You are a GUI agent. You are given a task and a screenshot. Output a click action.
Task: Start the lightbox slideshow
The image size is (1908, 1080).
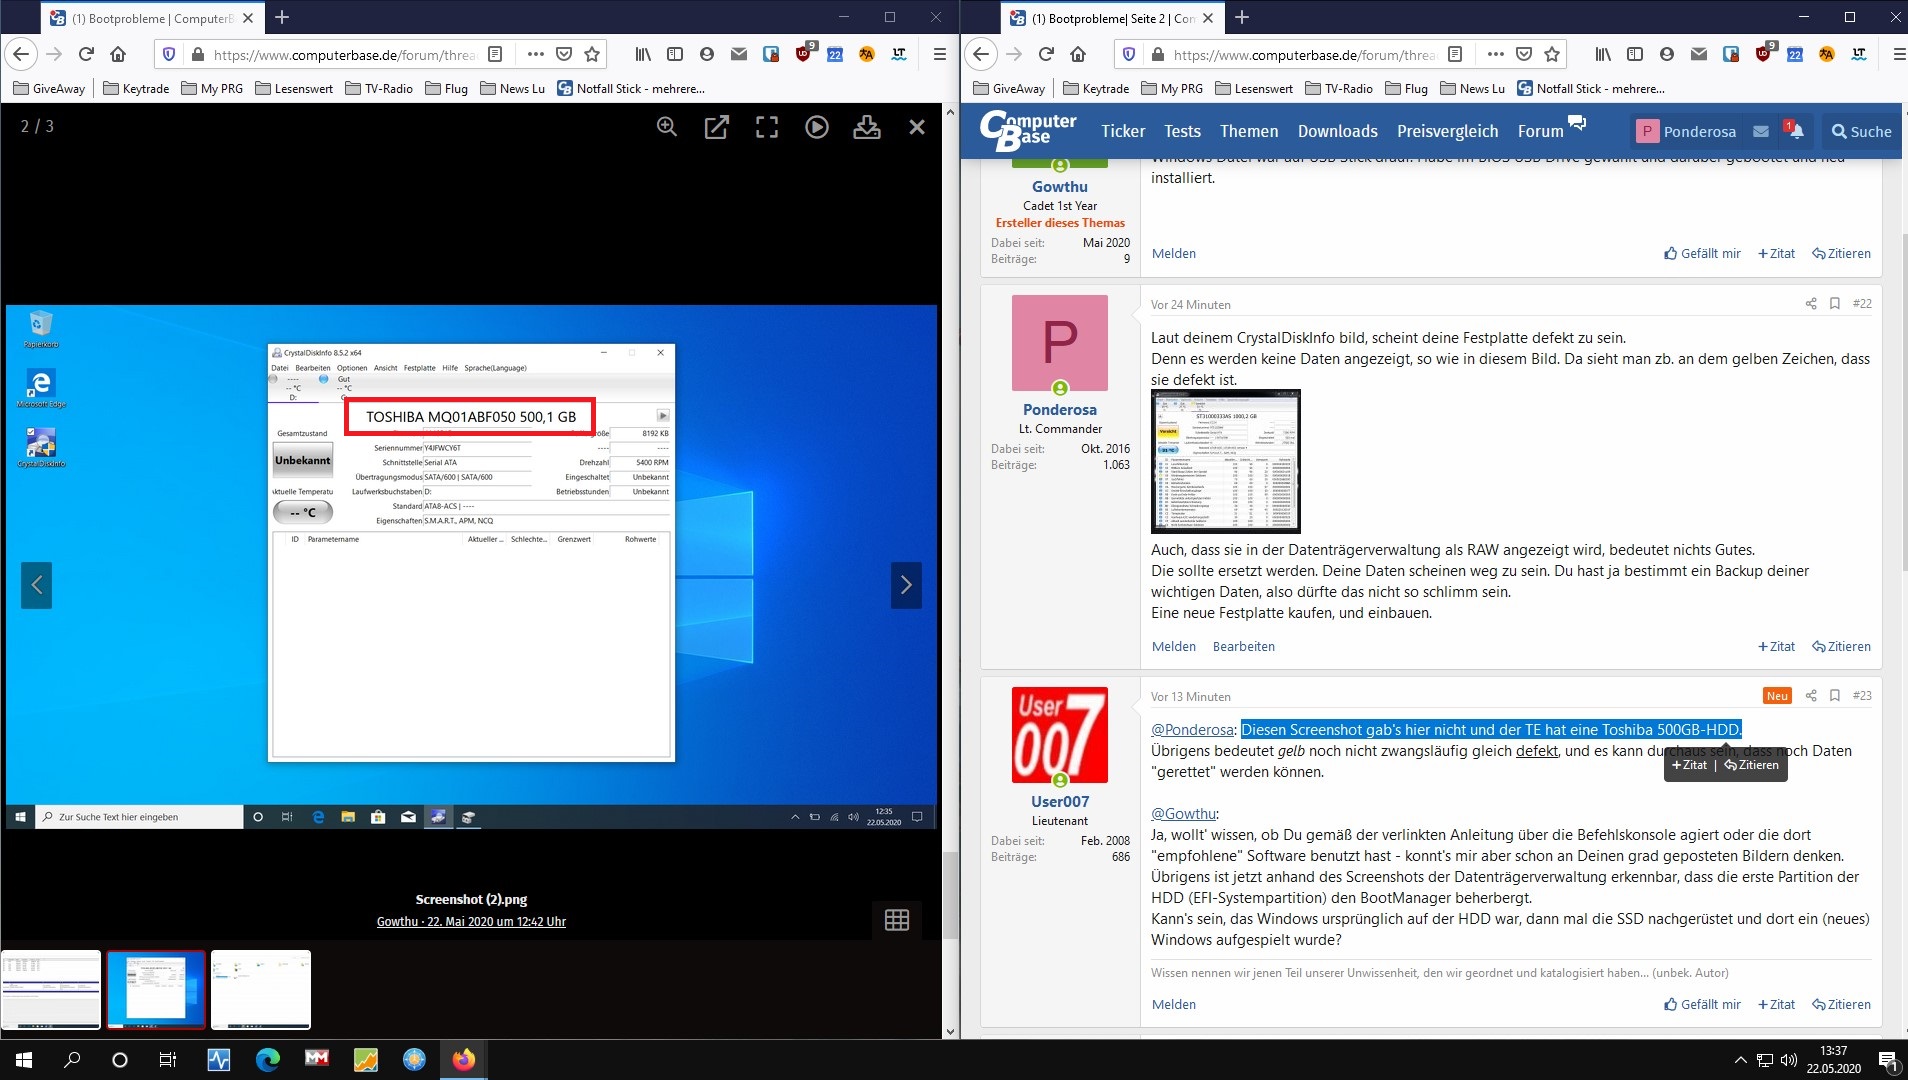(817, 127)
